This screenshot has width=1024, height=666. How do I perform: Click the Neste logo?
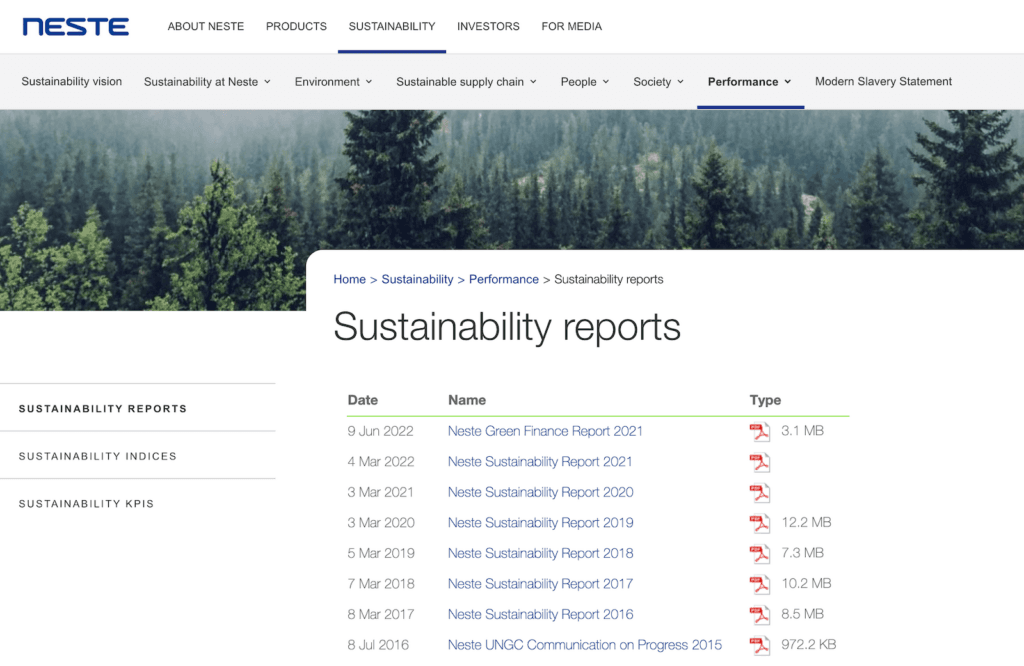coord(76,26)
